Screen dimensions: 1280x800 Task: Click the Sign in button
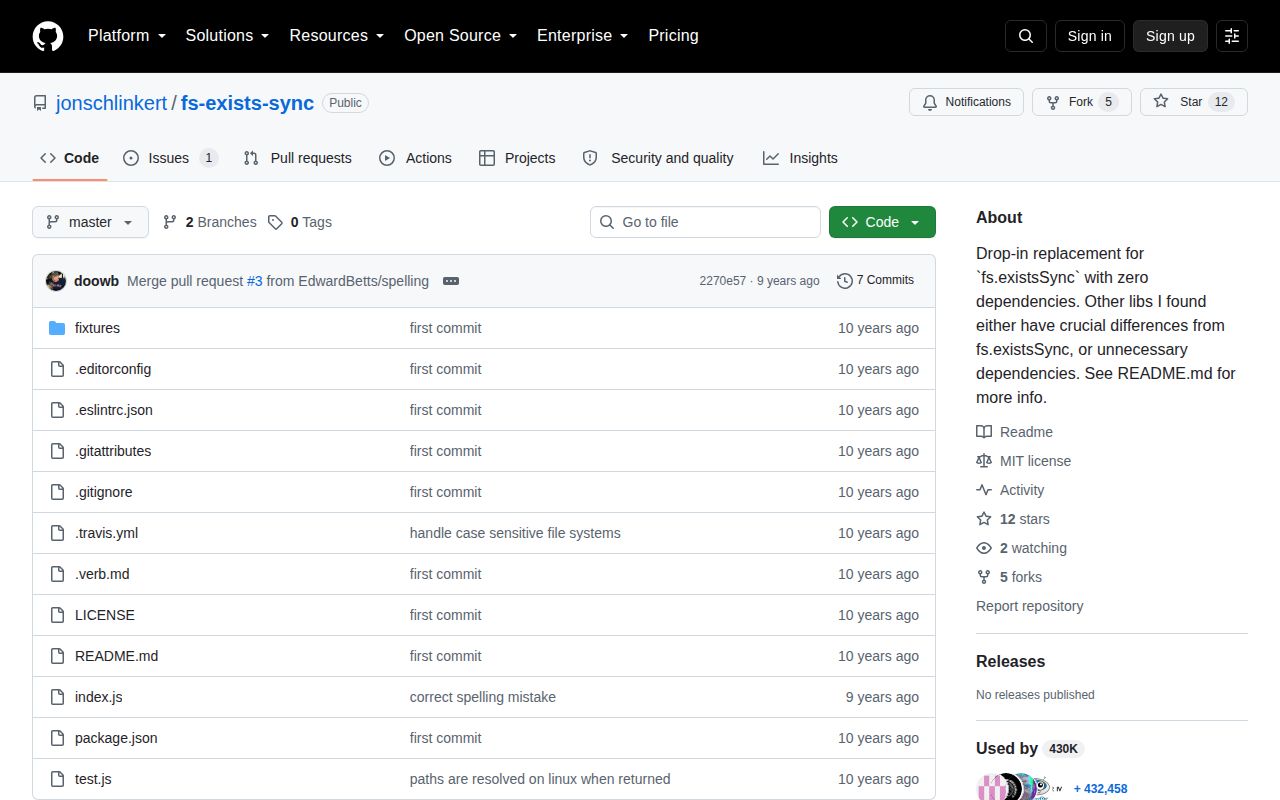point(1089,36)
